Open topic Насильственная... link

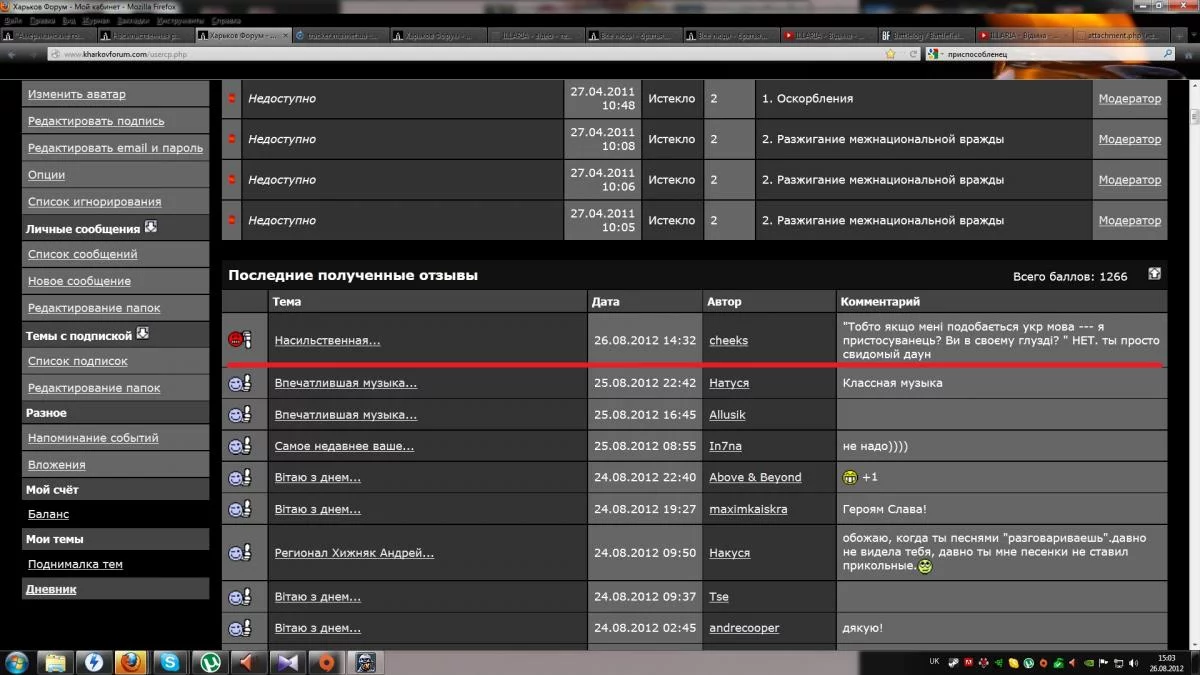(x=327, y=340)
